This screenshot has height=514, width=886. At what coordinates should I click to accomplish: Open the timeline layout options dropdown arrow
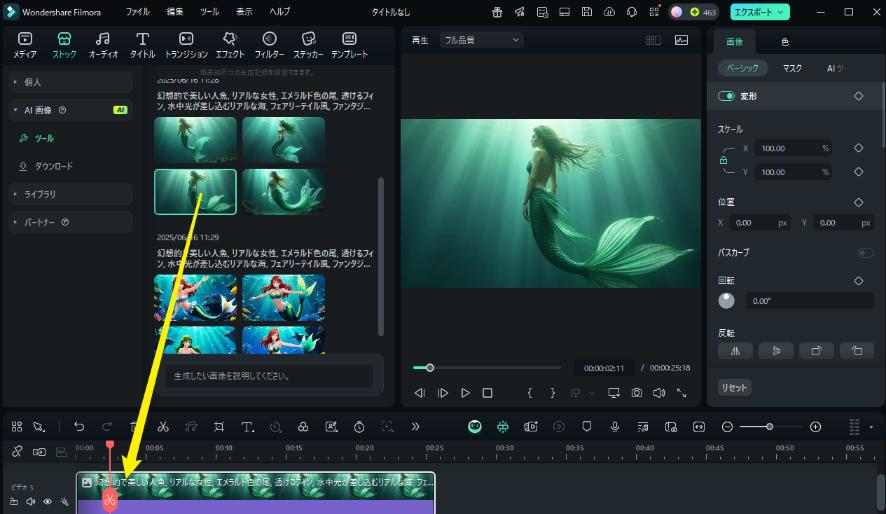[871, 427]
